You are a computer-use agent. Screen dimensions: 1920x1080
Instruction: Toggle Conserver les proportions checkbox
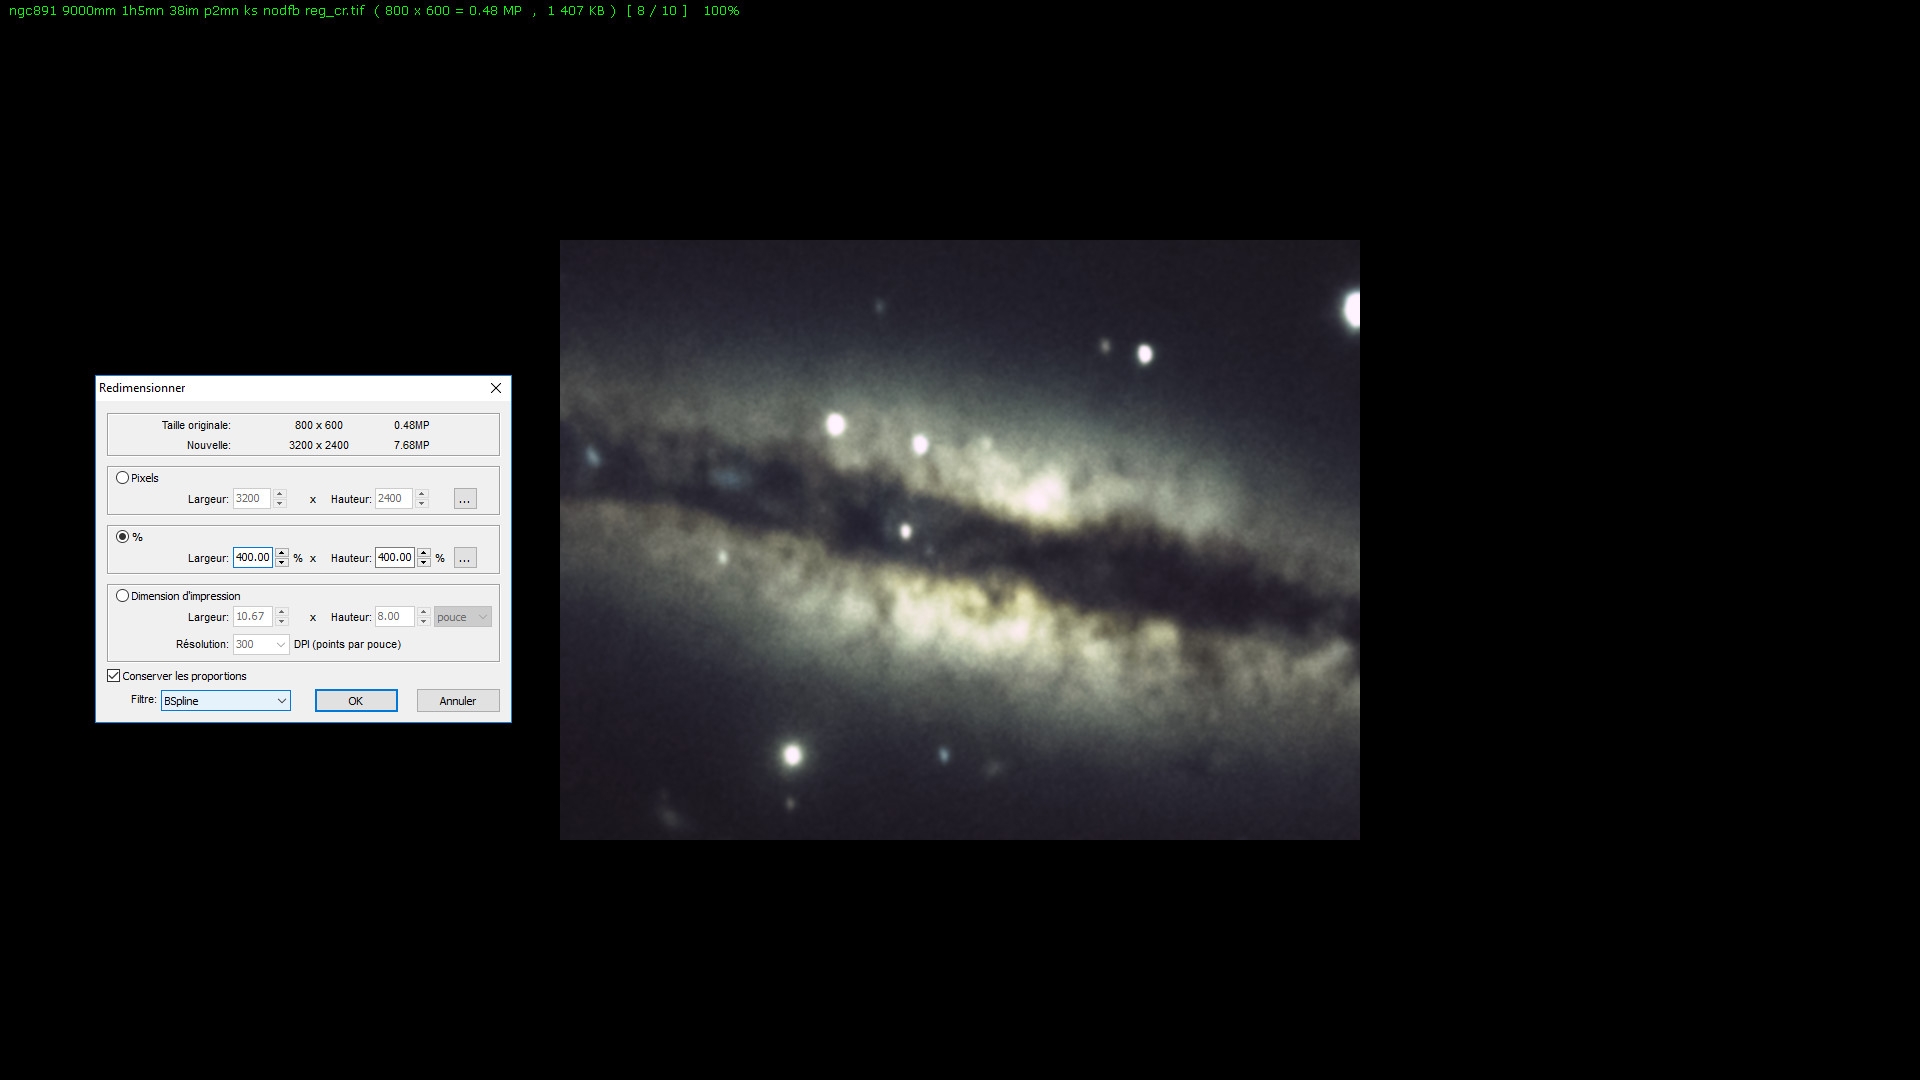coord(114,676)
